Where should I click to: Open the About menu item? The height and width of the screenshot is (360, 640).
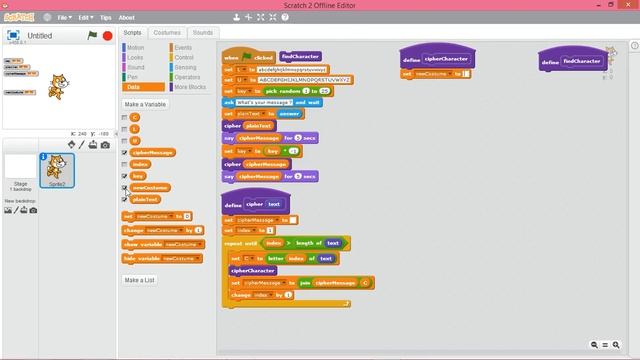pos(127,18)
